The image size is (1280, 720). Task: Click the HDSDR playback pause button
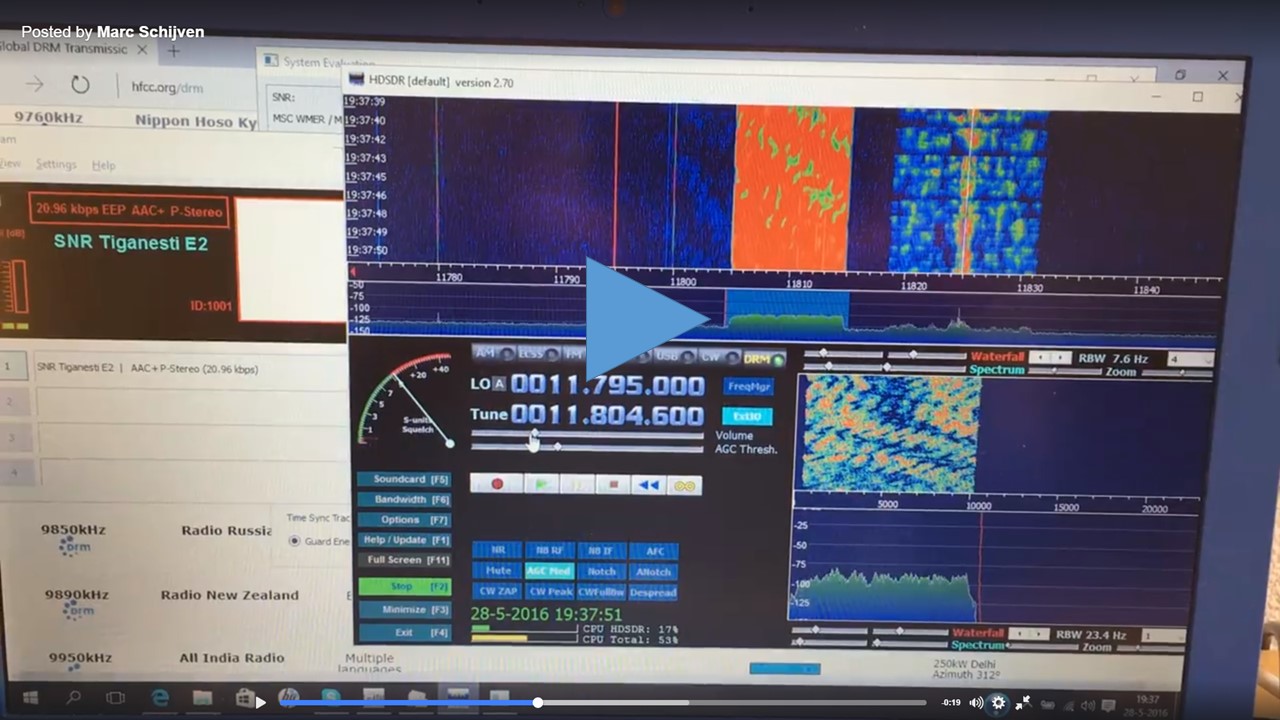click(577, 484)
